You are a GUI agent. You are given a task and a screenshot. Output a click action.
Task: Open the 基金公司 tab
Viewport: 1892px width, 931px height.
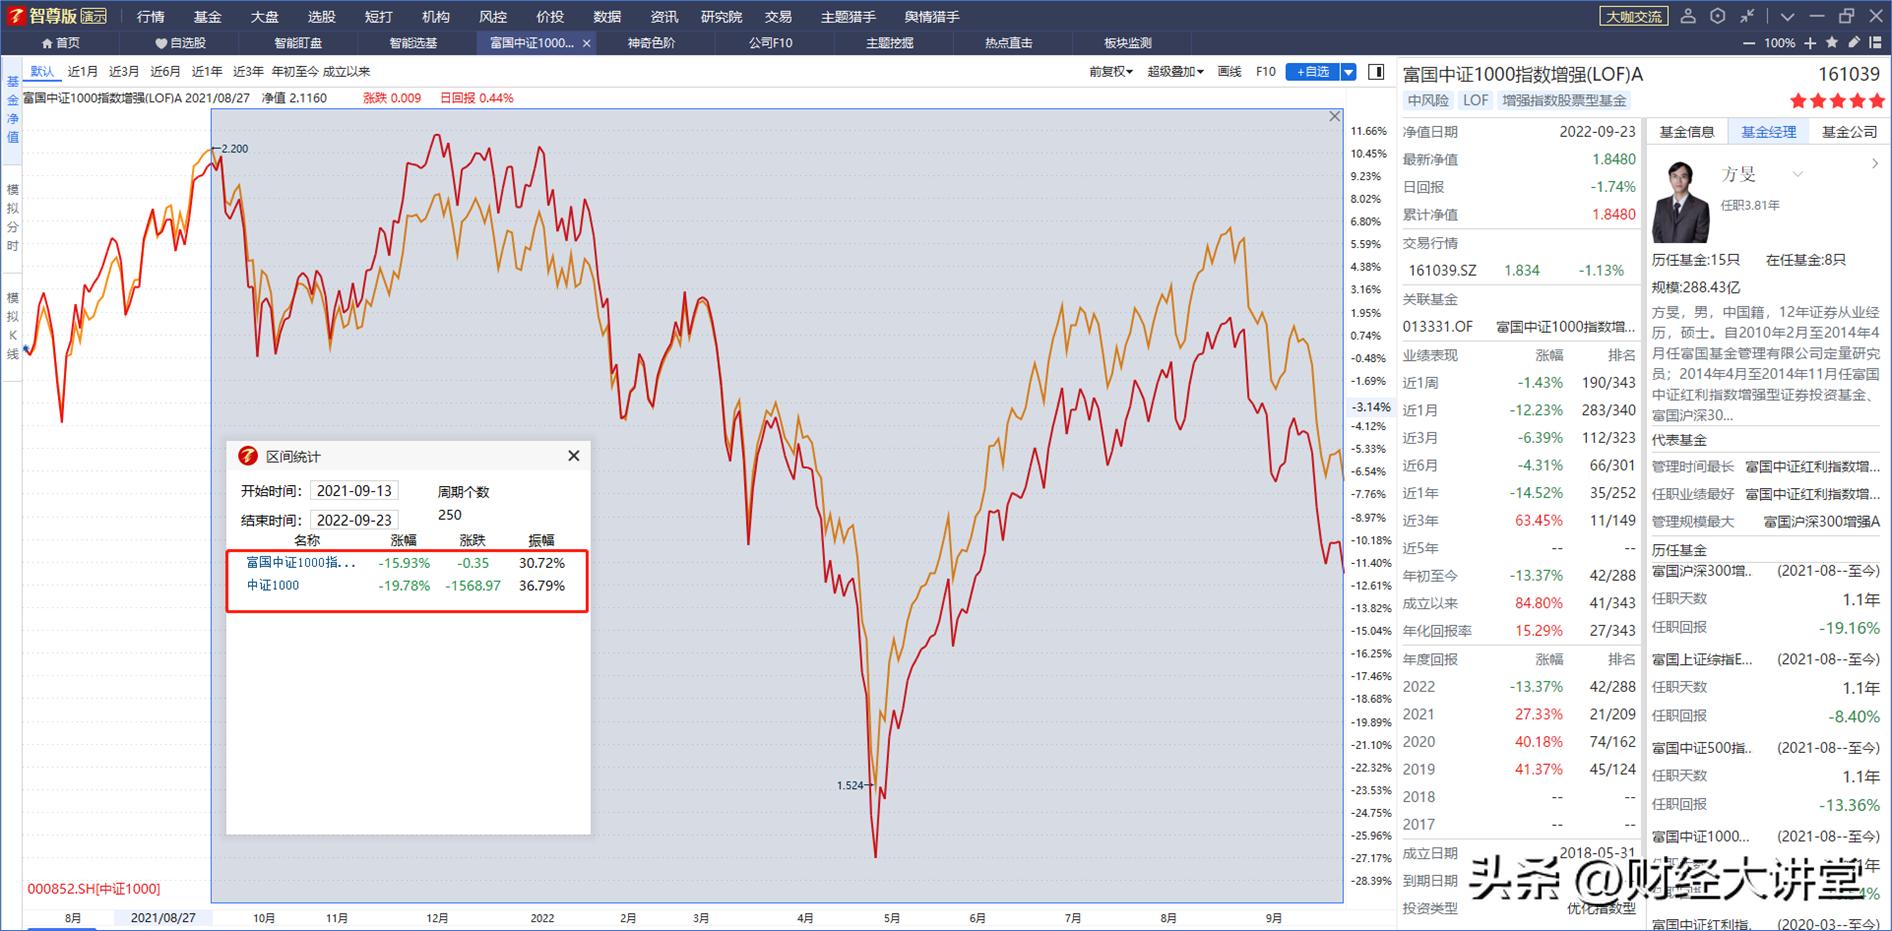[1849, 131]
